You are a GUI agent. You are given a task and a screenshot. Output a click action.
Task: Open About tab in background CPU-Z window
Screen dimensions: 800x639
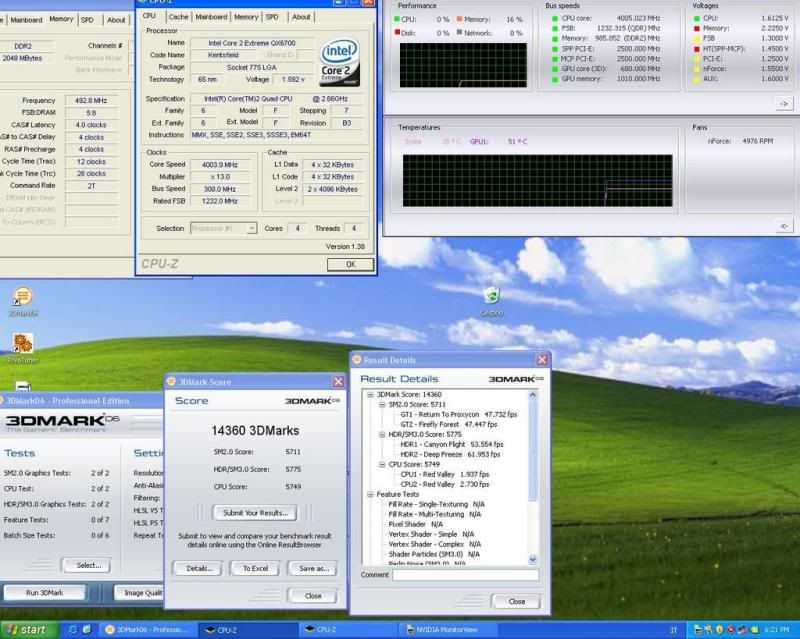tap(116, 20)
